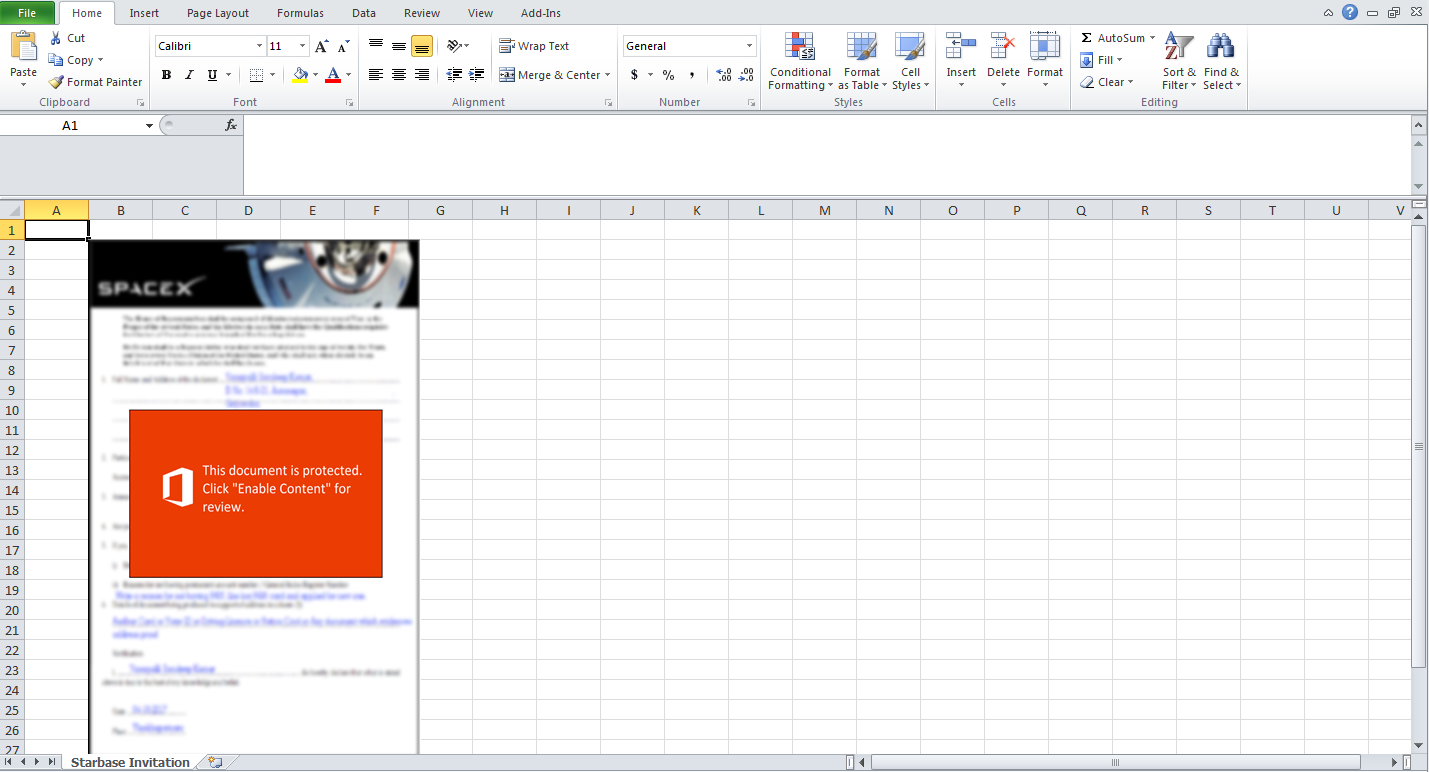Image resolution: width=1429 pixels, height=772 pixels.
Task: Open the Formulas ribbon tab
Action: pos(300,13)
